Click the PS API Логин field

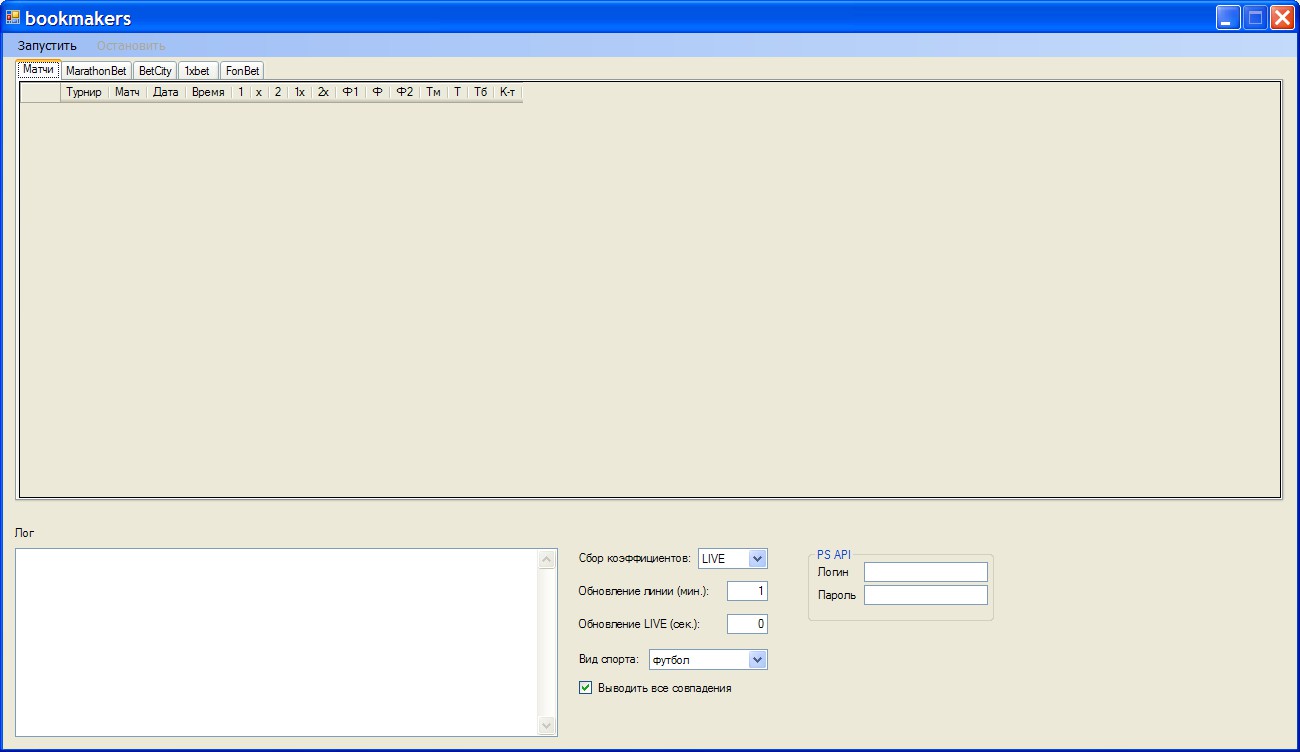point(926,572)
